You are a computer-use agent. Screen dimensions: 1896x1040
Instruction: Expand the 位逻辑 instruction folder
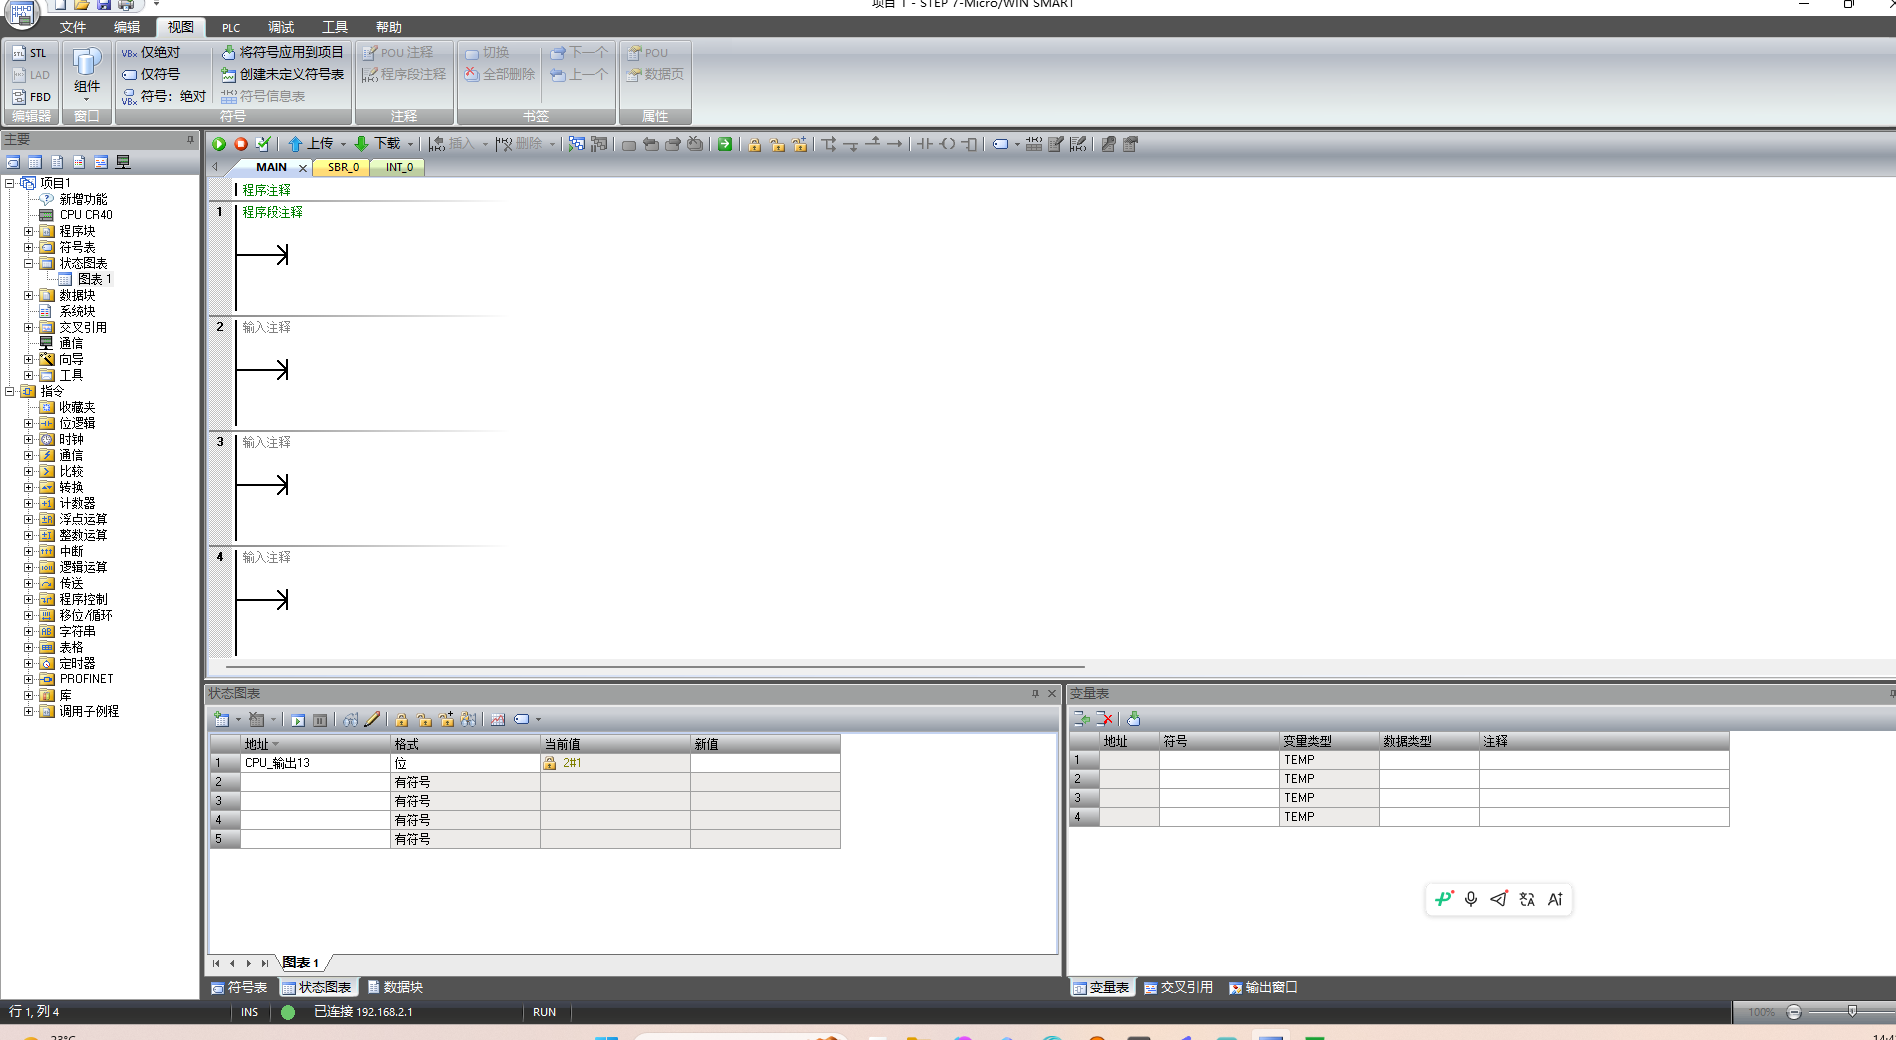point(29,423)
